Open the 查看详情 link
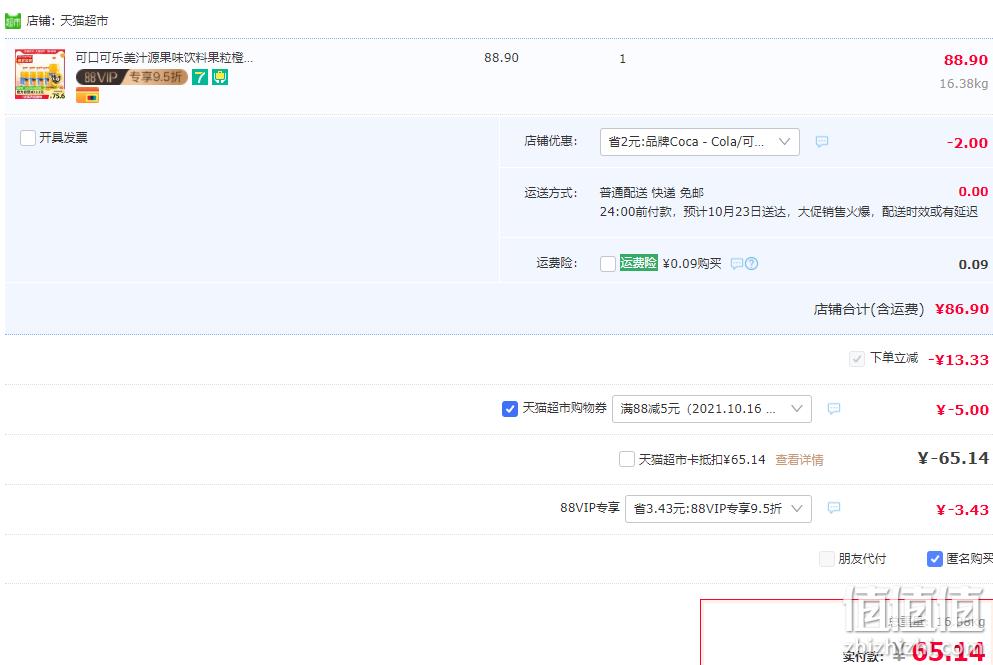 coord(800,460)
